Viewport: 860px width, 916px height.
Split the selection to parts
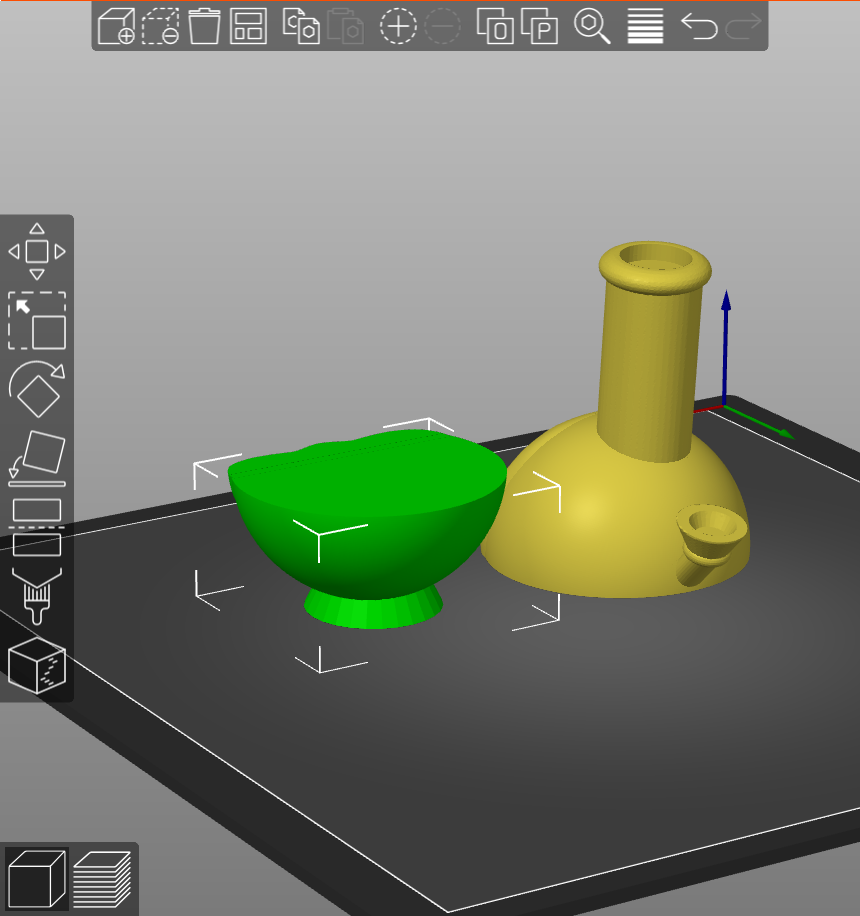click(539, 26)
